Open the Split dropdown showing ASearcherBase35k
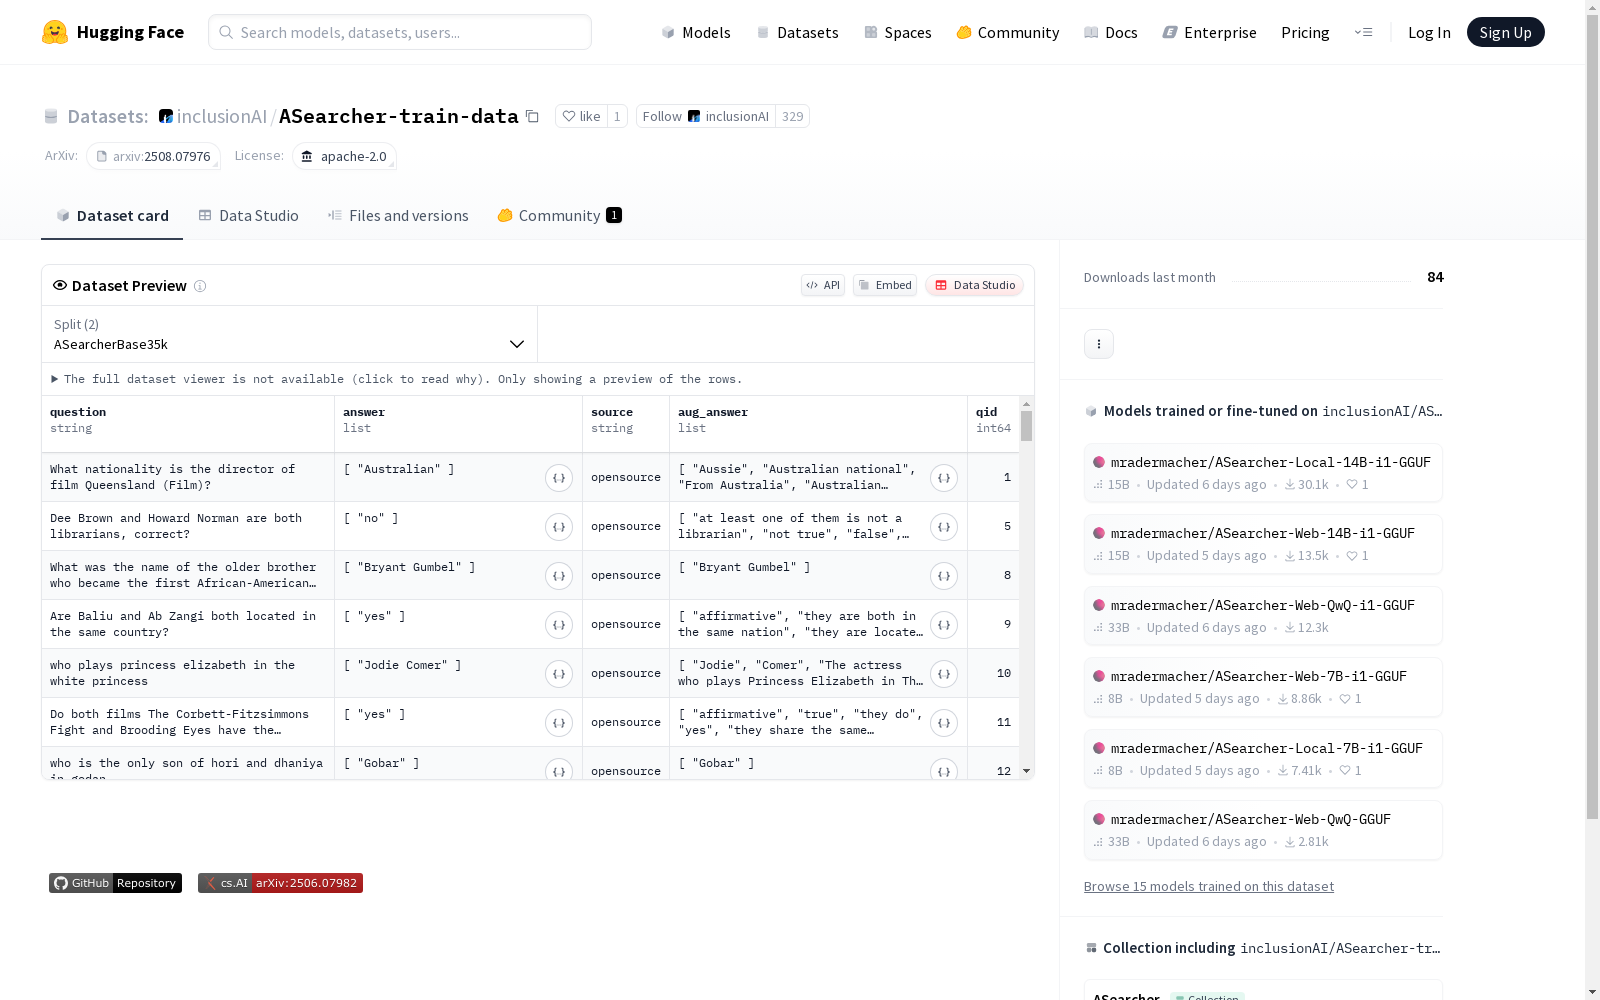The height and width of the screenshot is (1000, 1600). coord(290,334)
